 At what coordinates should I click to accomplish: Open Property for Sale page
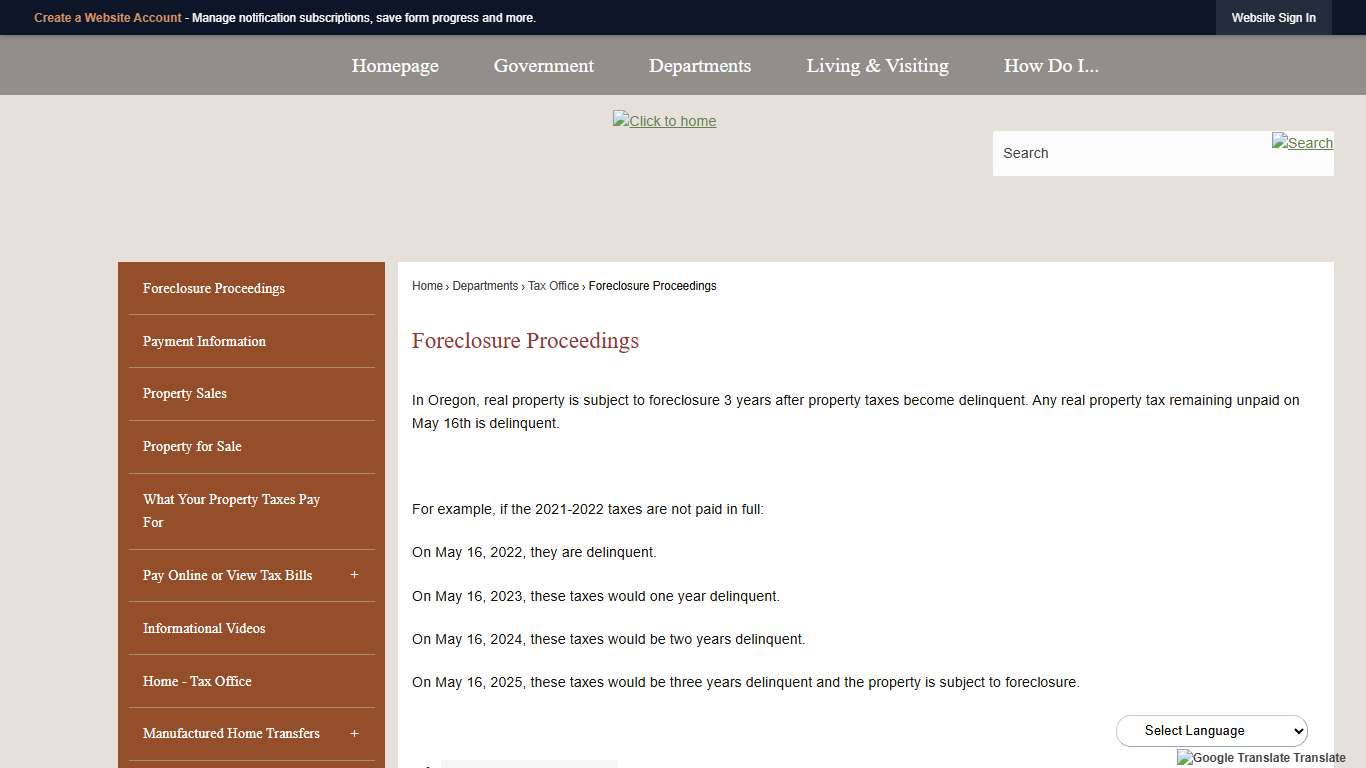pos(192,446)
